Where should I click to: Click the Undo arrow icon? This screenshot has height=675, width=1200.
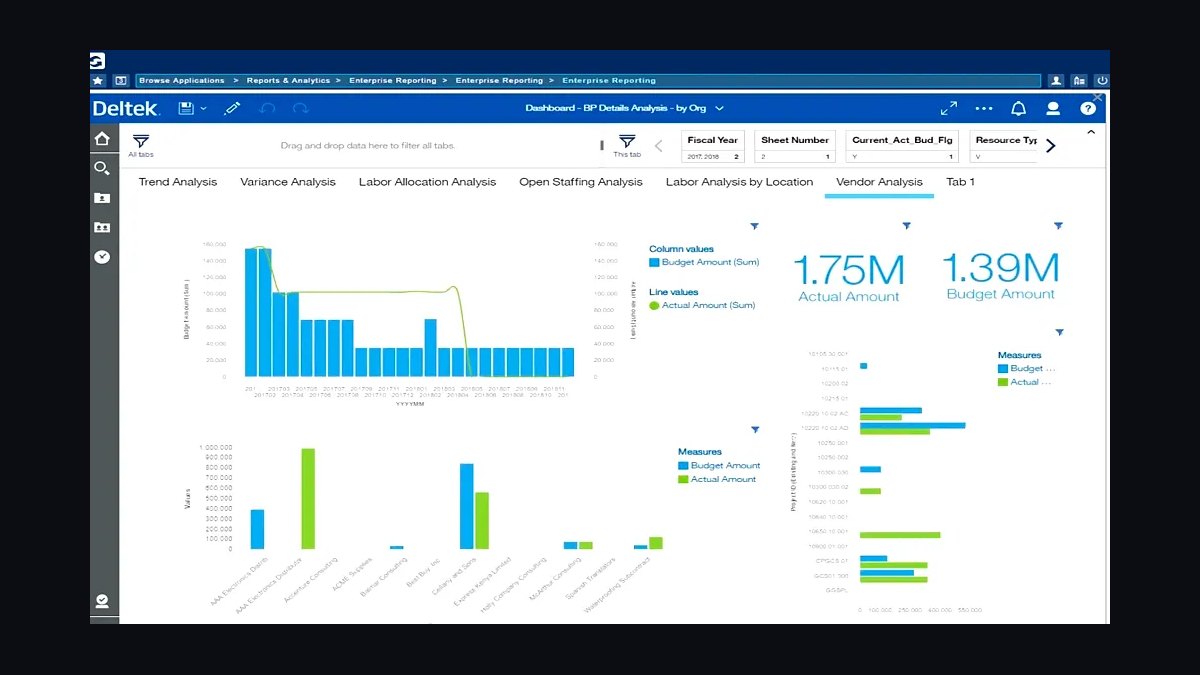267,108
